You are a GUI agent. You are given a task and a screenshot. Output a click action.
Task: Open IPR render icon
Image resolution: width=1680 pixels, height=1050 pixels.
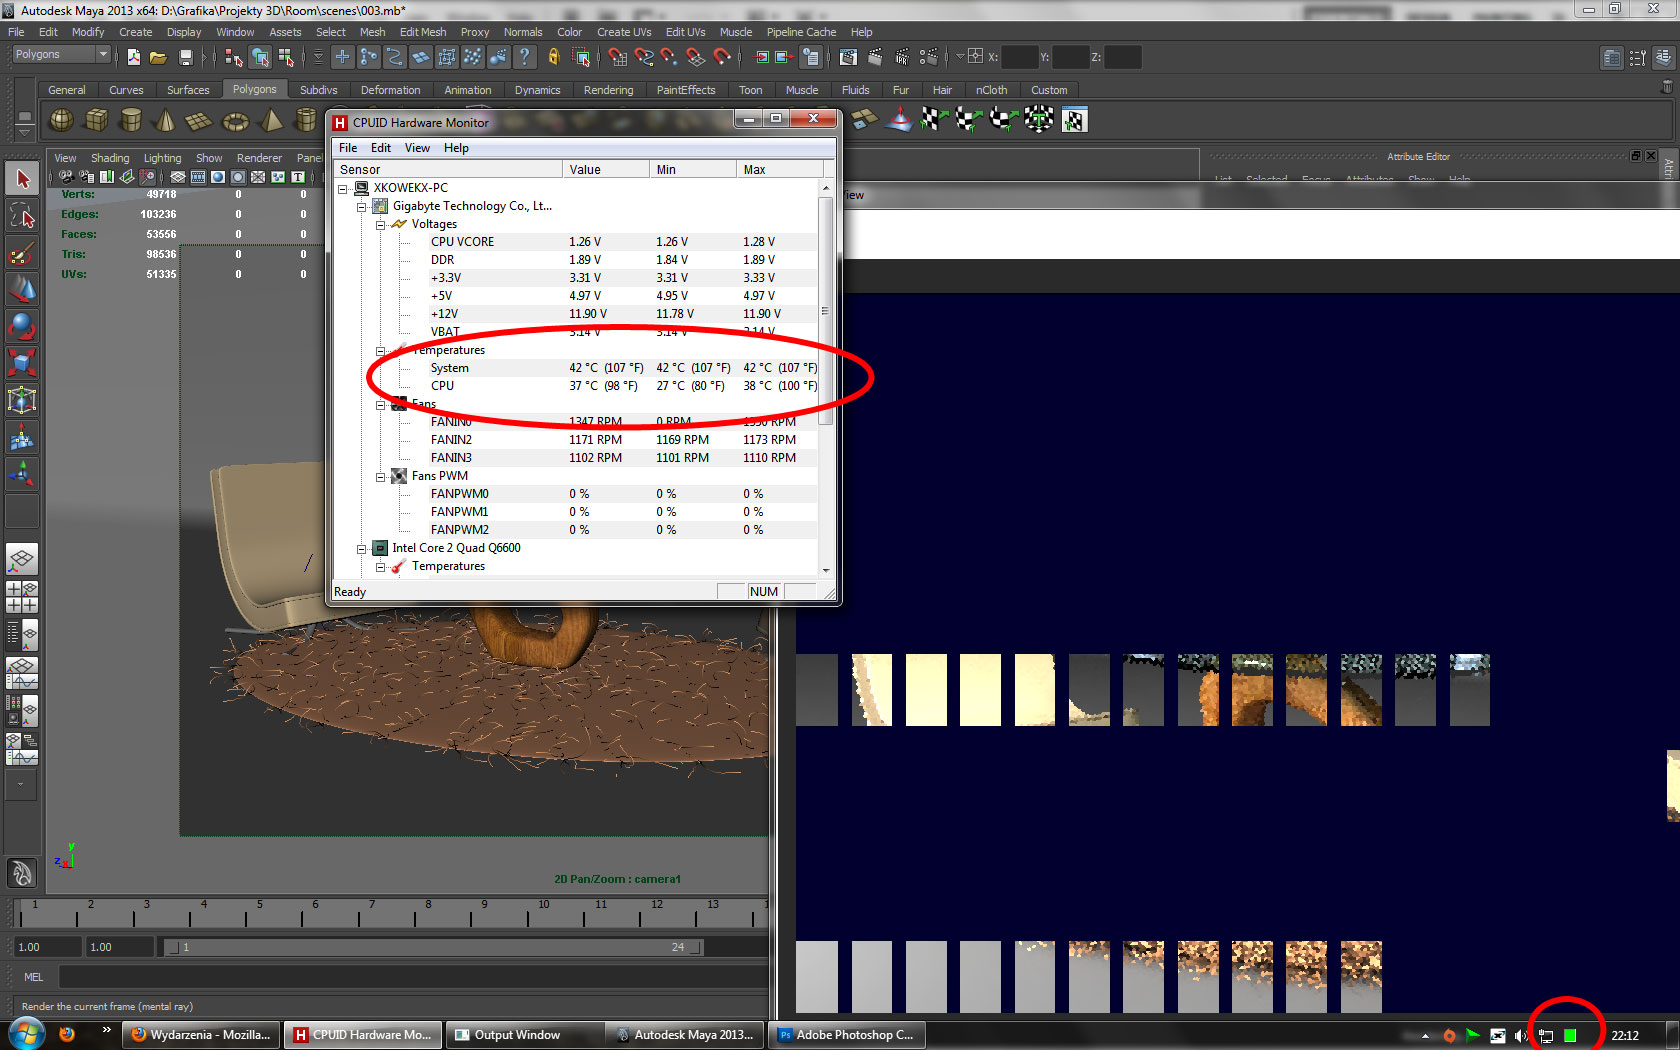[902, 57]
